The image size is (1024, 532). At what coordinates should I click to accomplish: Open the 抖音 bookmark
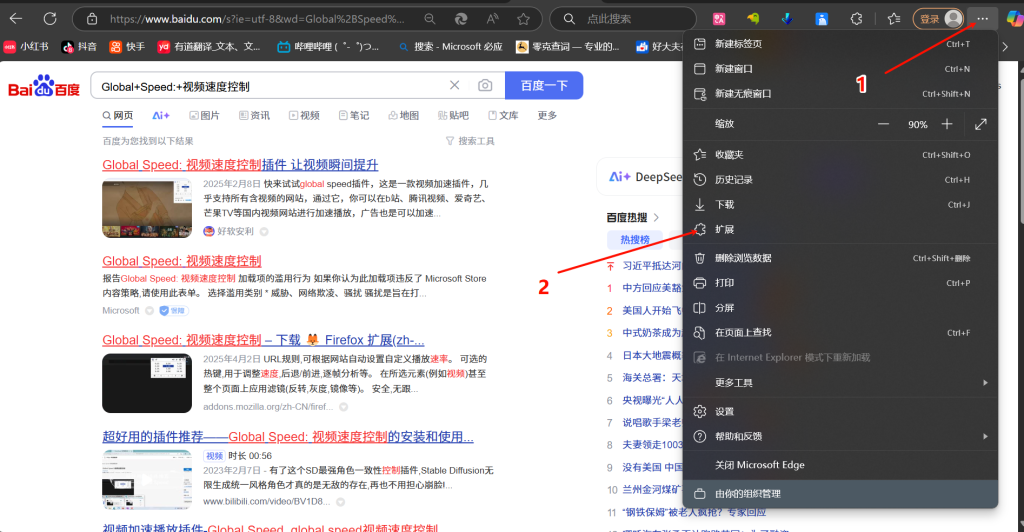pos(79,46)
